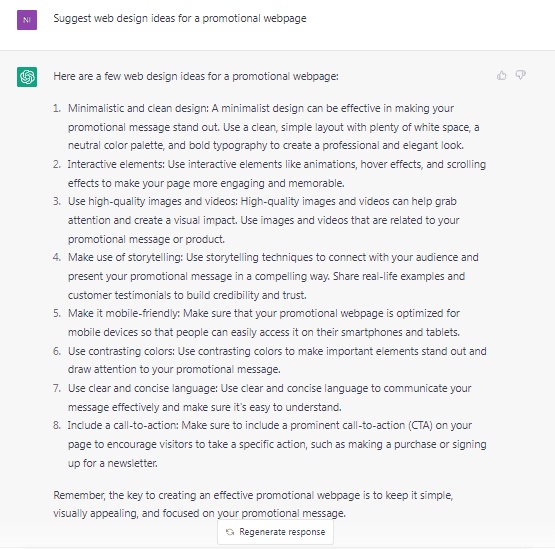Viewport: 555px width, 549px height.
Task: Click the purple user avatar
Action: 27,20
